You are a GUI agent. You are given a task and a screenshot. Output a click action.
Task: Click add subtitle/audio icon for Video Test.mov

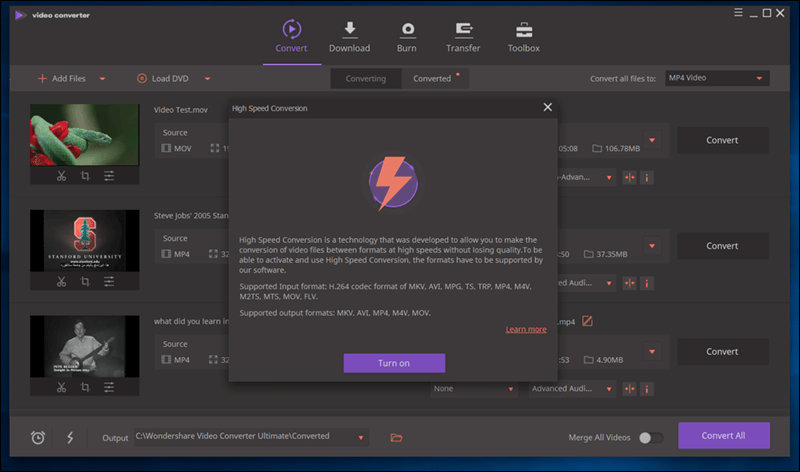(x=630, y=178)
